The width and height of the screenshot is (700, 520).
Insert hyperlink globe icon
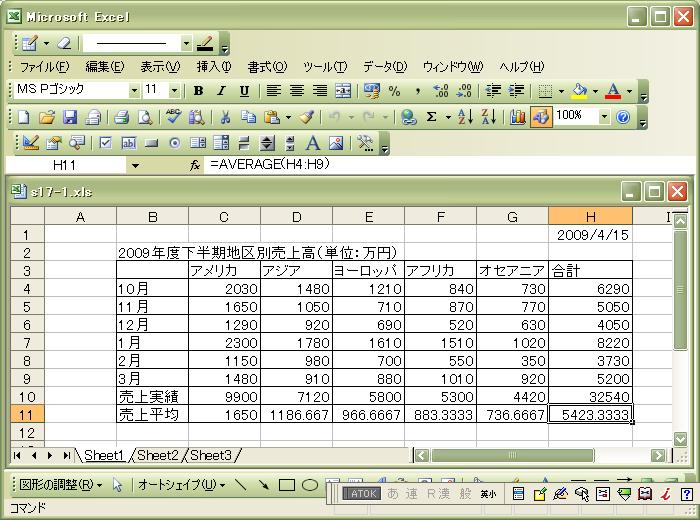(408, 117)
